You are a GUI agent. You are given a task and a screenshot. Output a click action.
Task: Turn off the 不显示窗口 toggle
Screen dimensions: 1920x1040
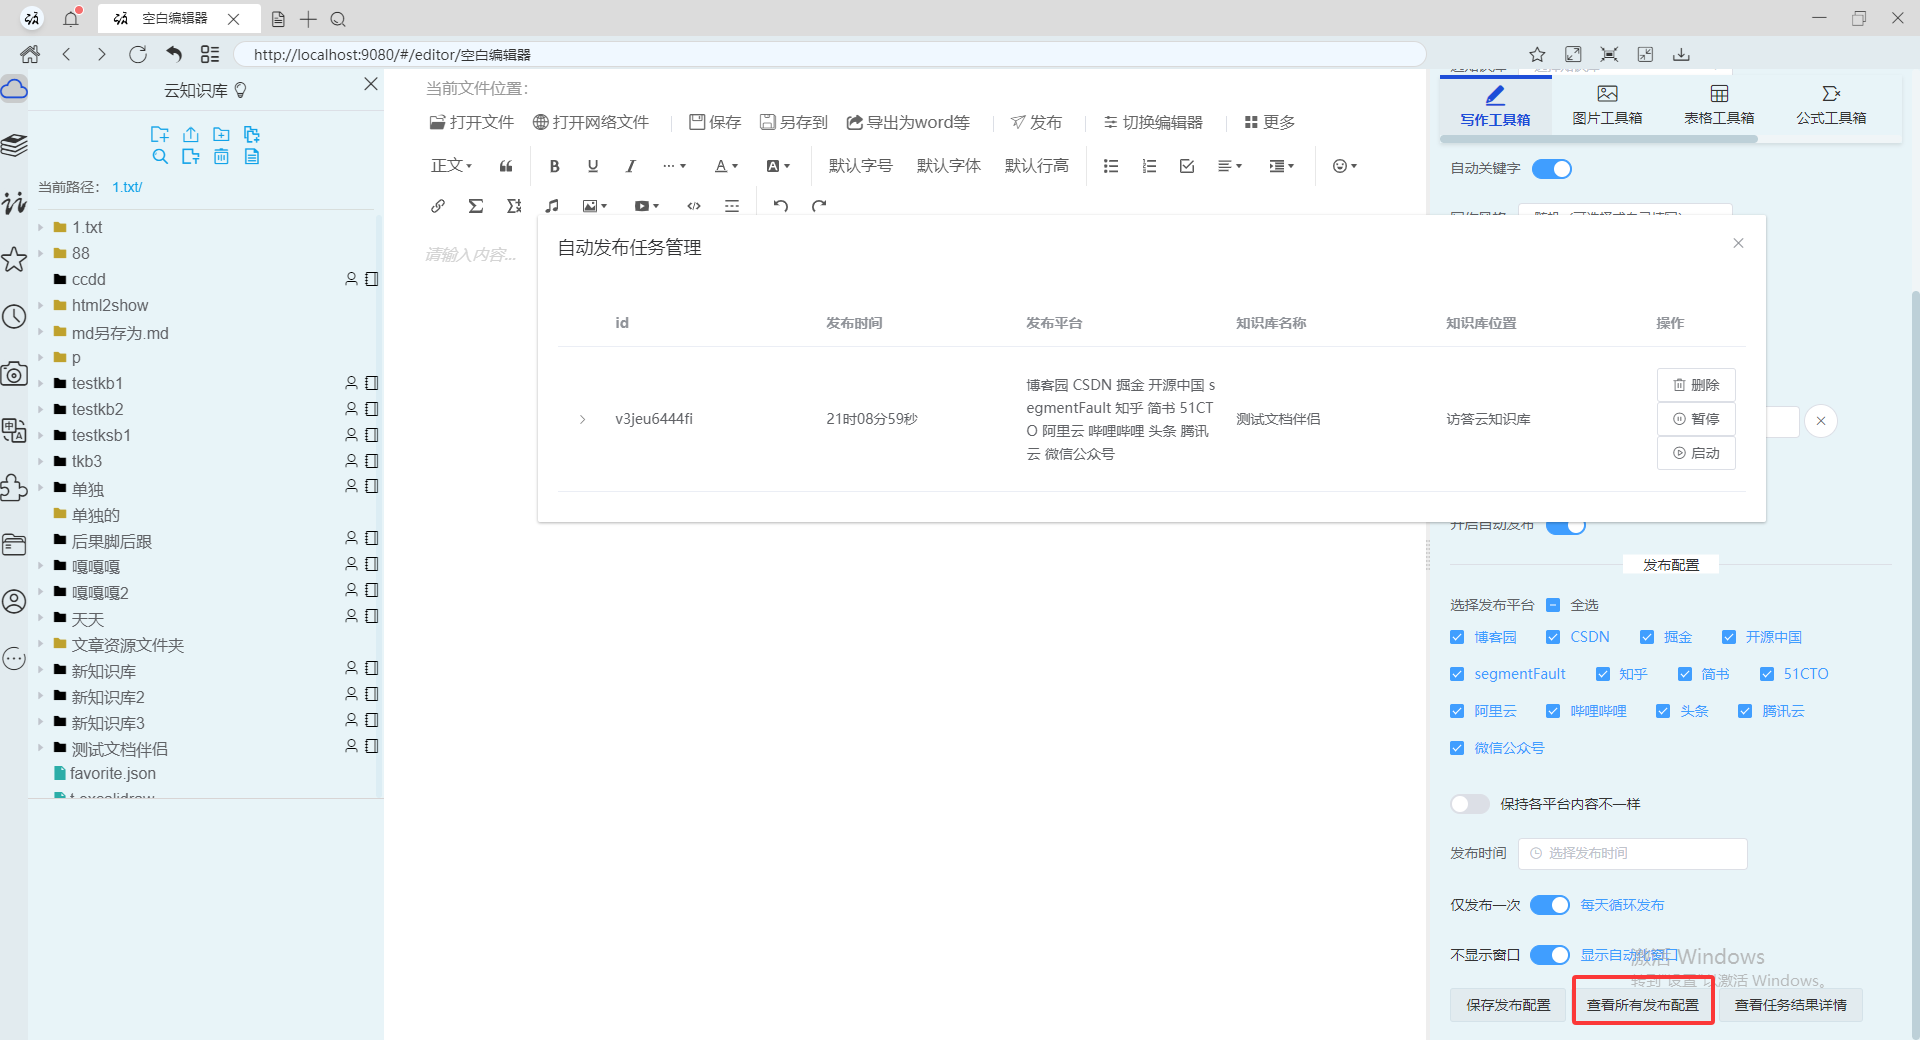click(x=1549, y=955)
